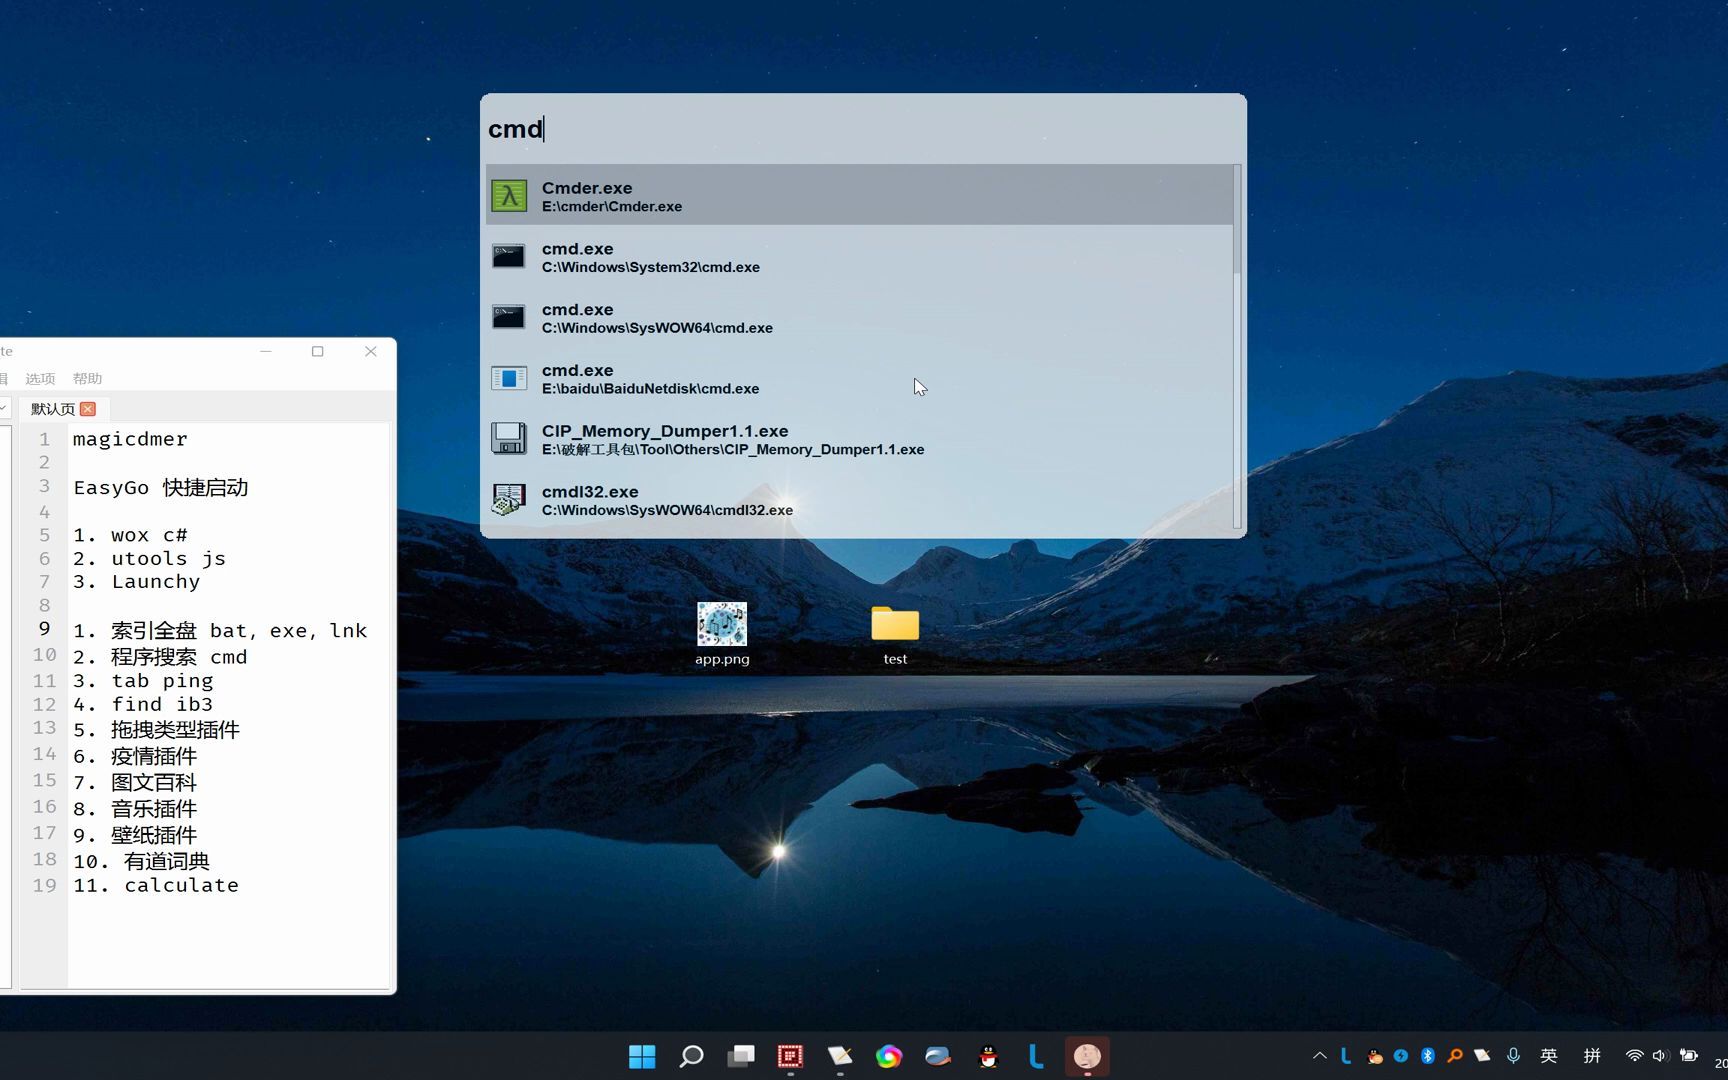Click line '壁纸插件' in editor

point(135,834)
